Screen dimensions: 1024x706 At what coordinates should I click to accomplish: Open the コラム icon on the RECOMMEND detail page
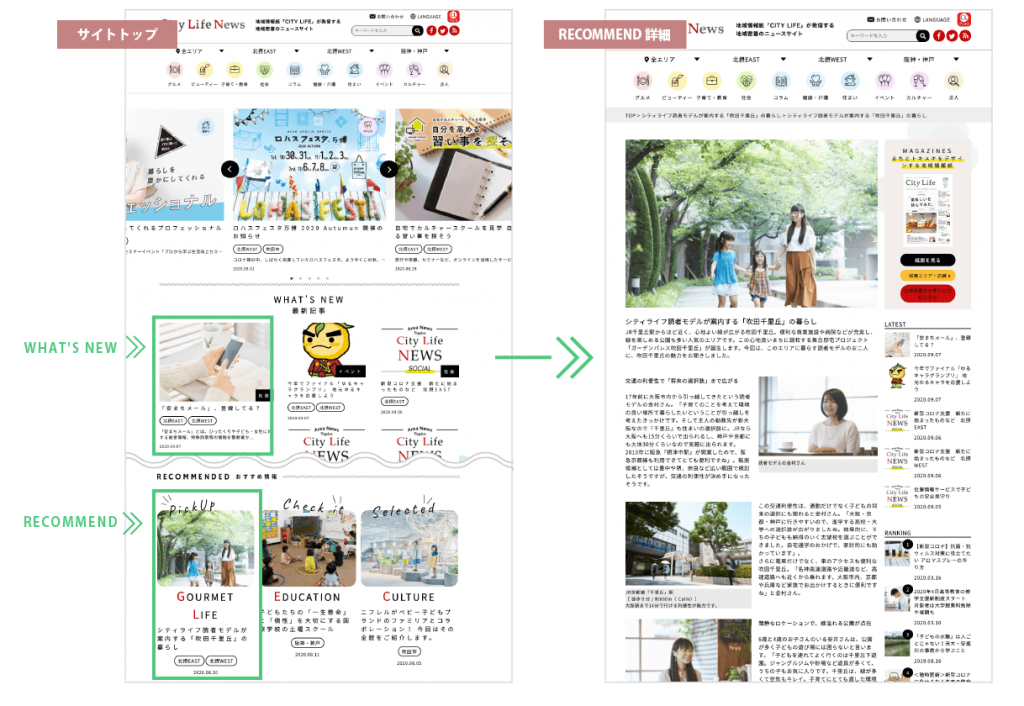[781, 81]
